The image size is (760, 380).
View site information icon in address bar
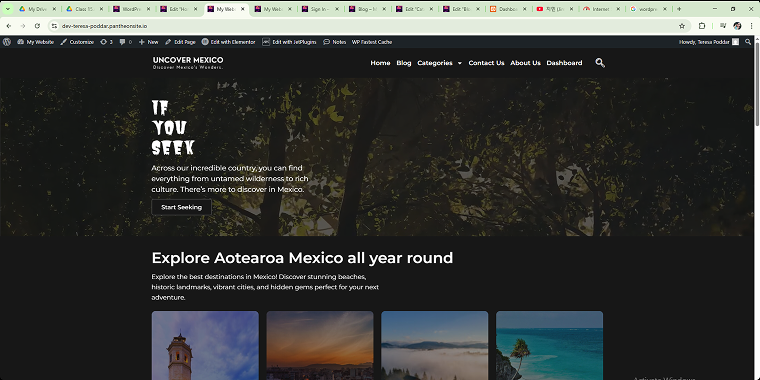[54, 26]
